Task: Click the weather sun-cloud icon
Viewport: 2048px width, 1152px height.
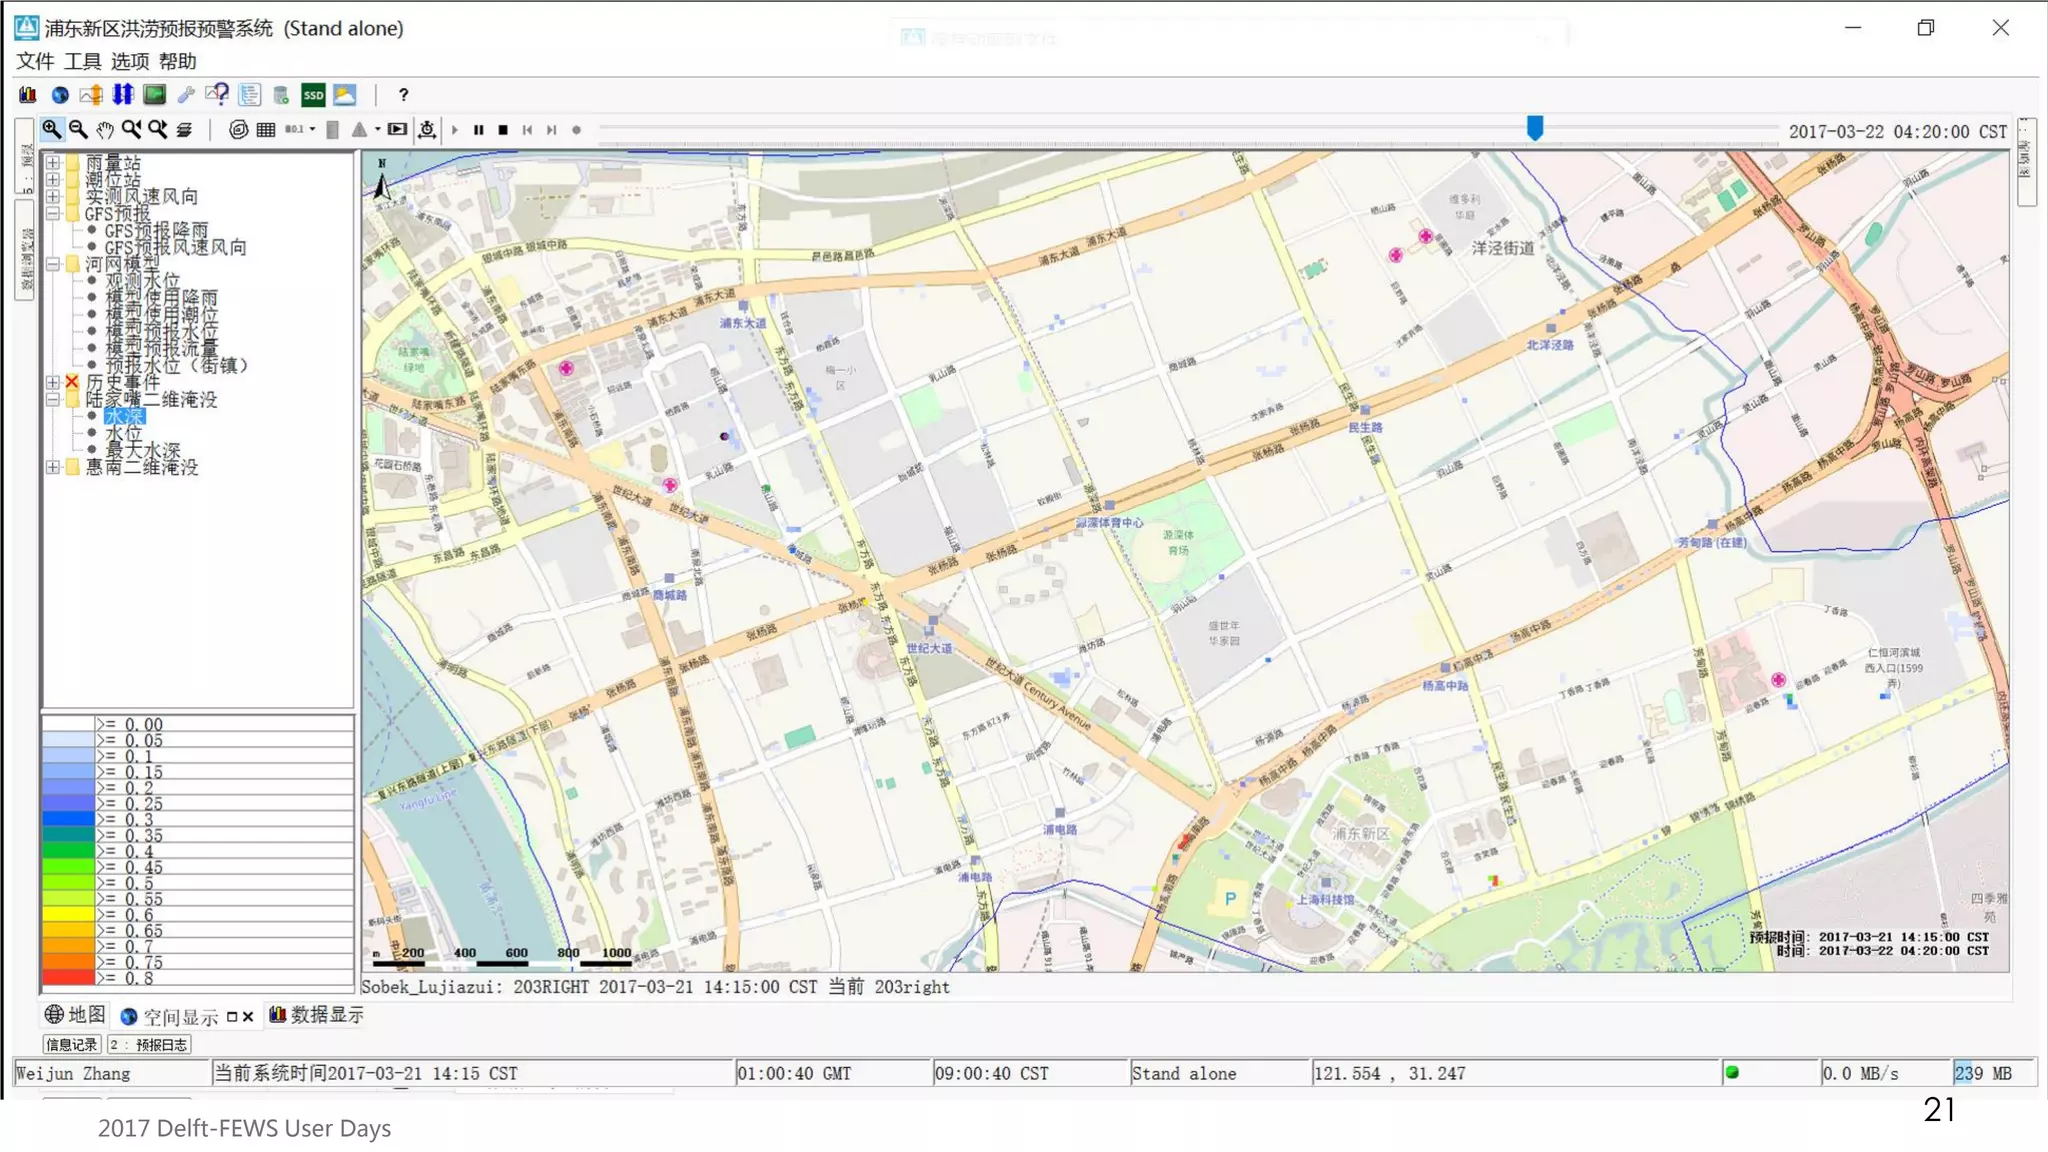Action: coord(345,95)
